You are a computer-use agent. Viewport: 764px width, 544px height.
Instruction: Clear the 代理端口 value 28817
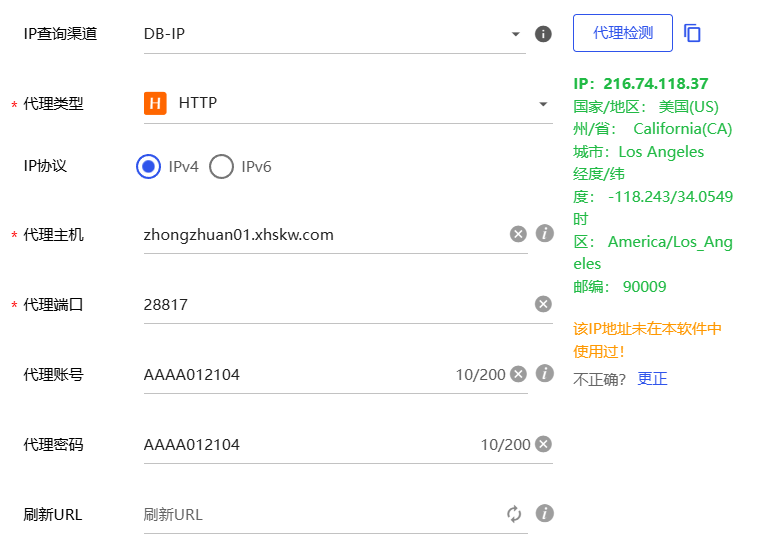[x=543, y=304]
